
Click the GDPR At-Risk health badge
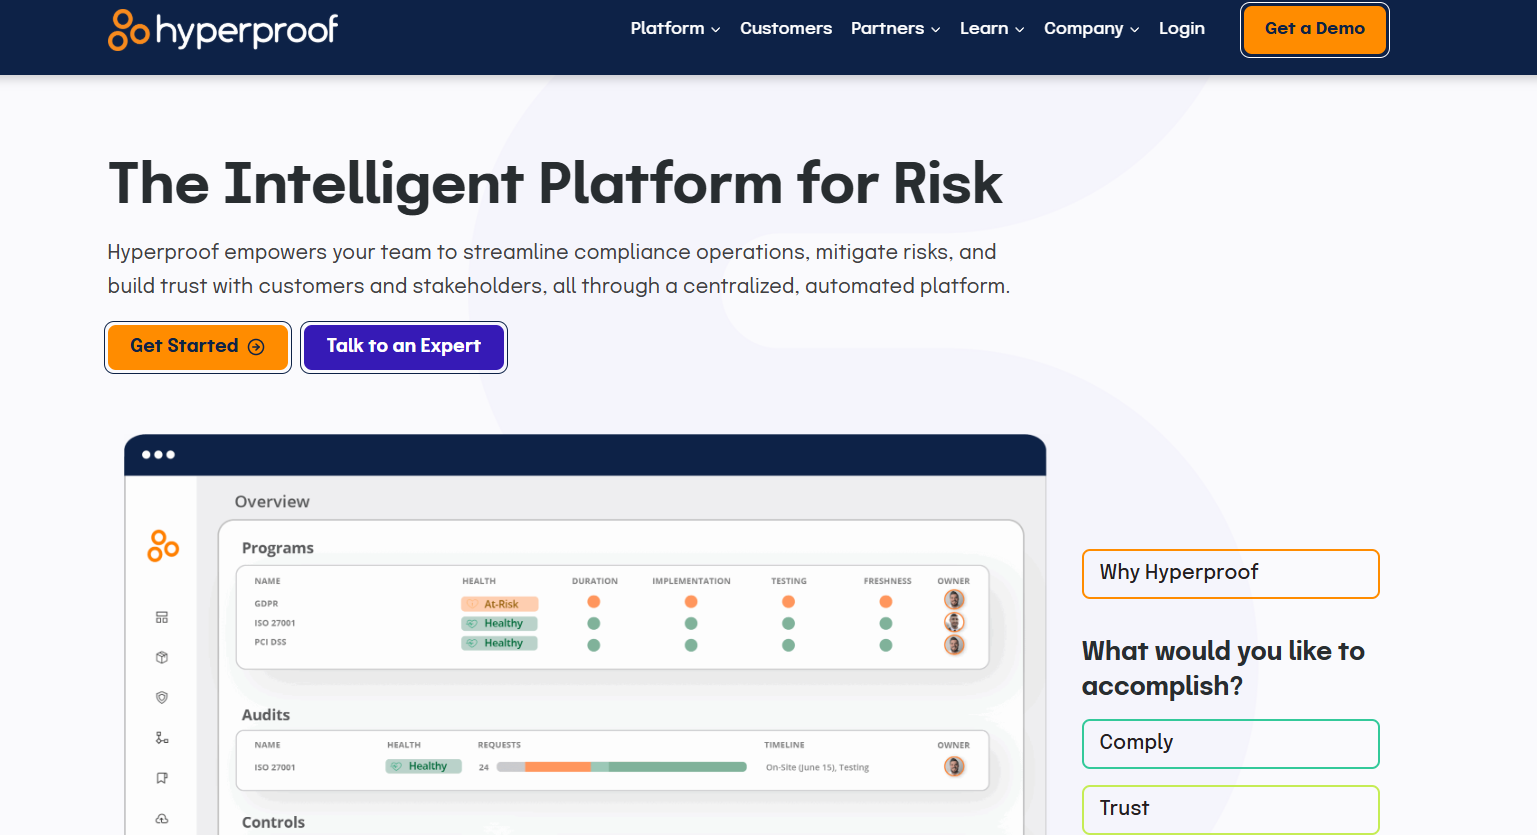click(500, 604)
